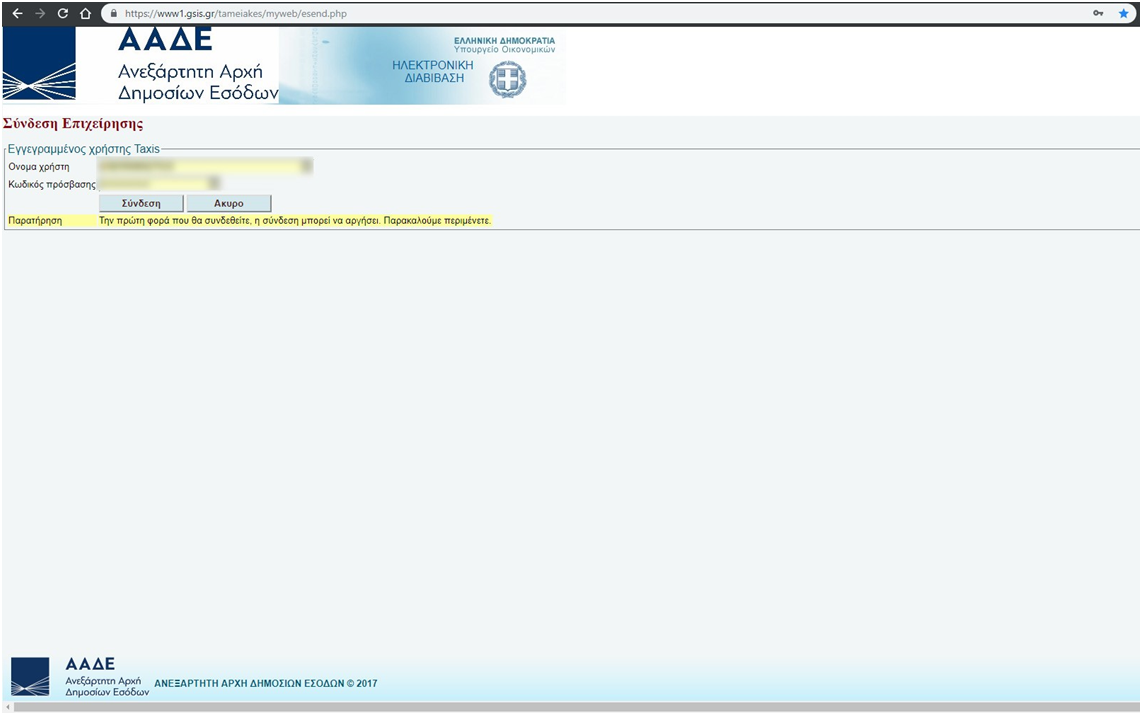Focus the Κωδικός πρόσβασης password field
The image size is (1142, 715).
click(159, 184)
